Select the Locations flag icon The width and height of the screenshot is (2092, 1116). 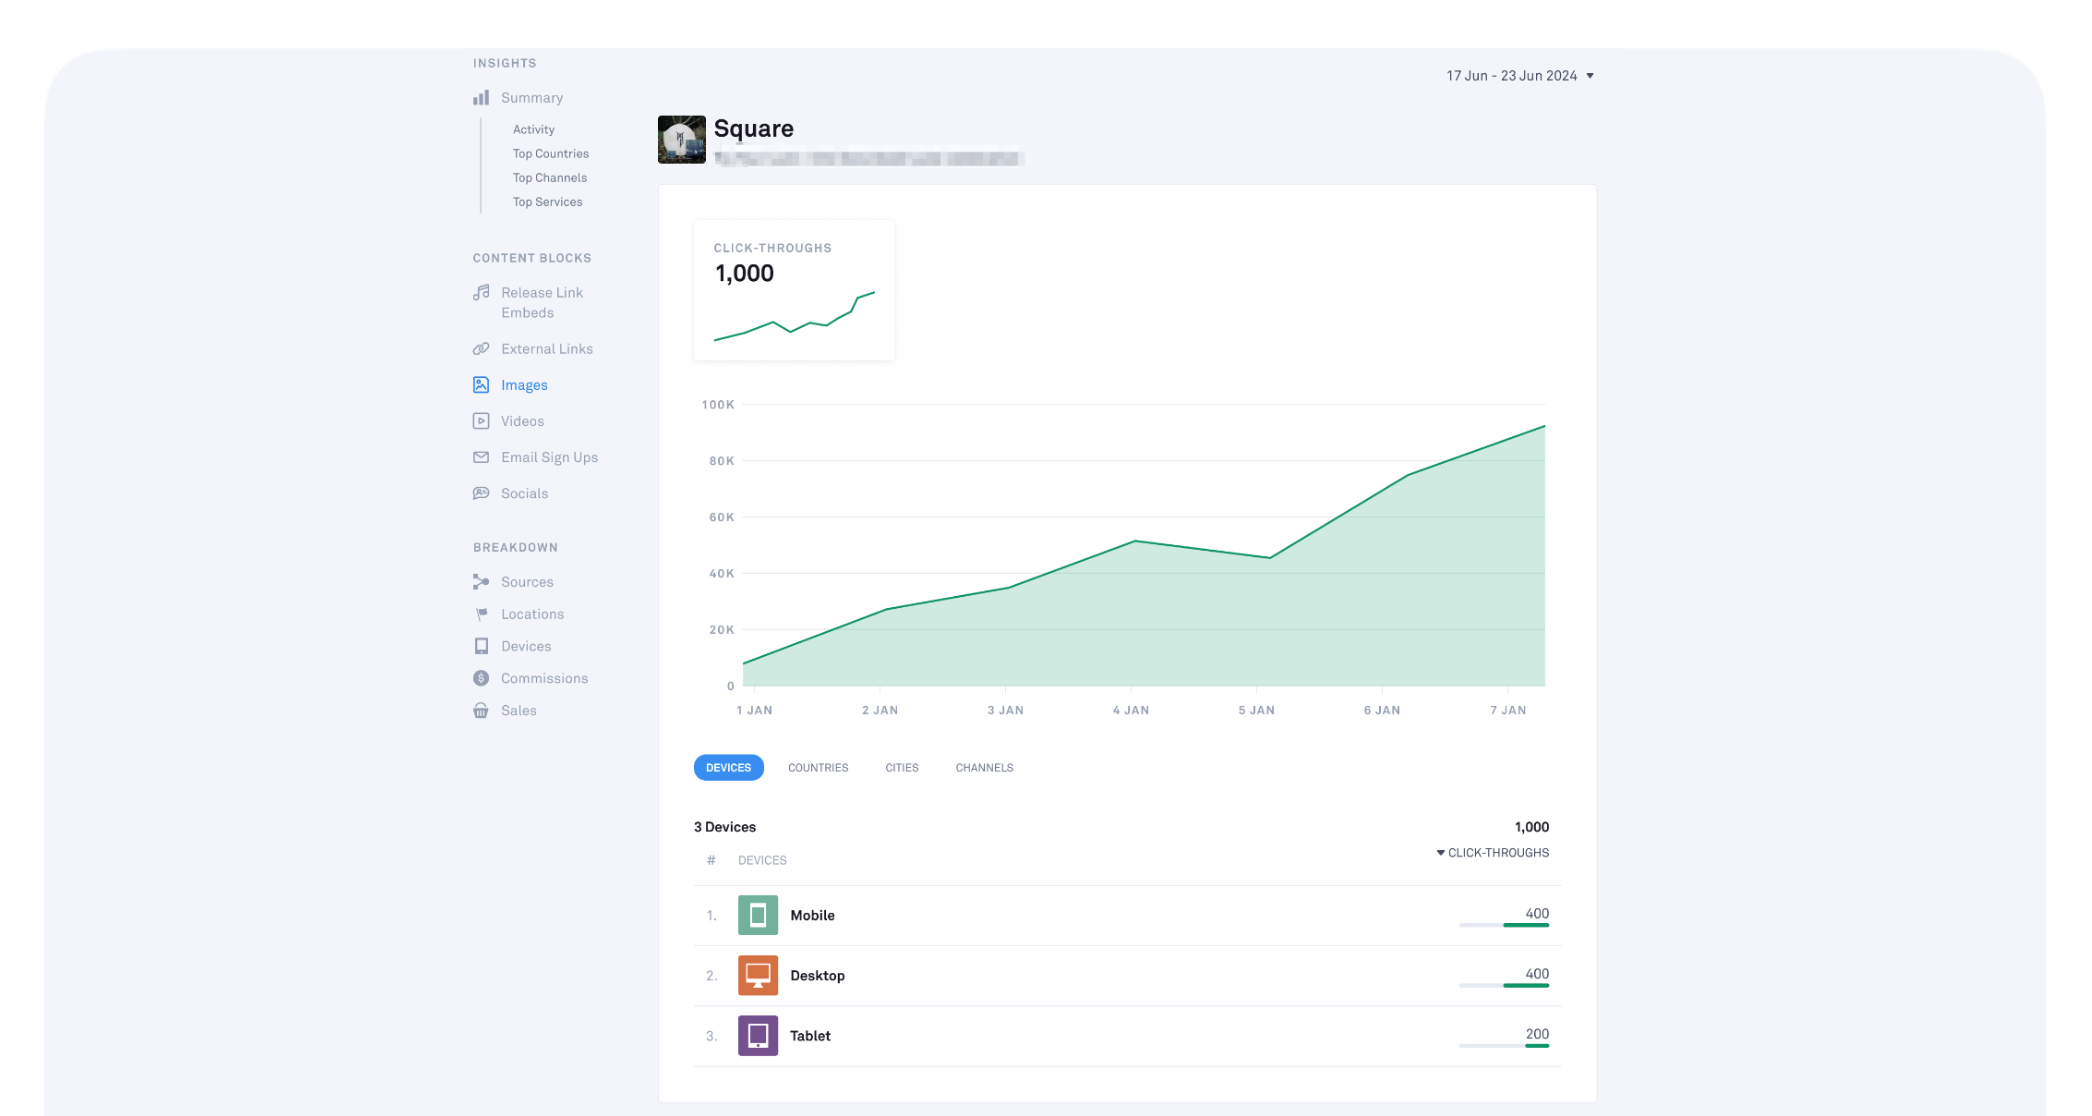(x=481, y=614)
